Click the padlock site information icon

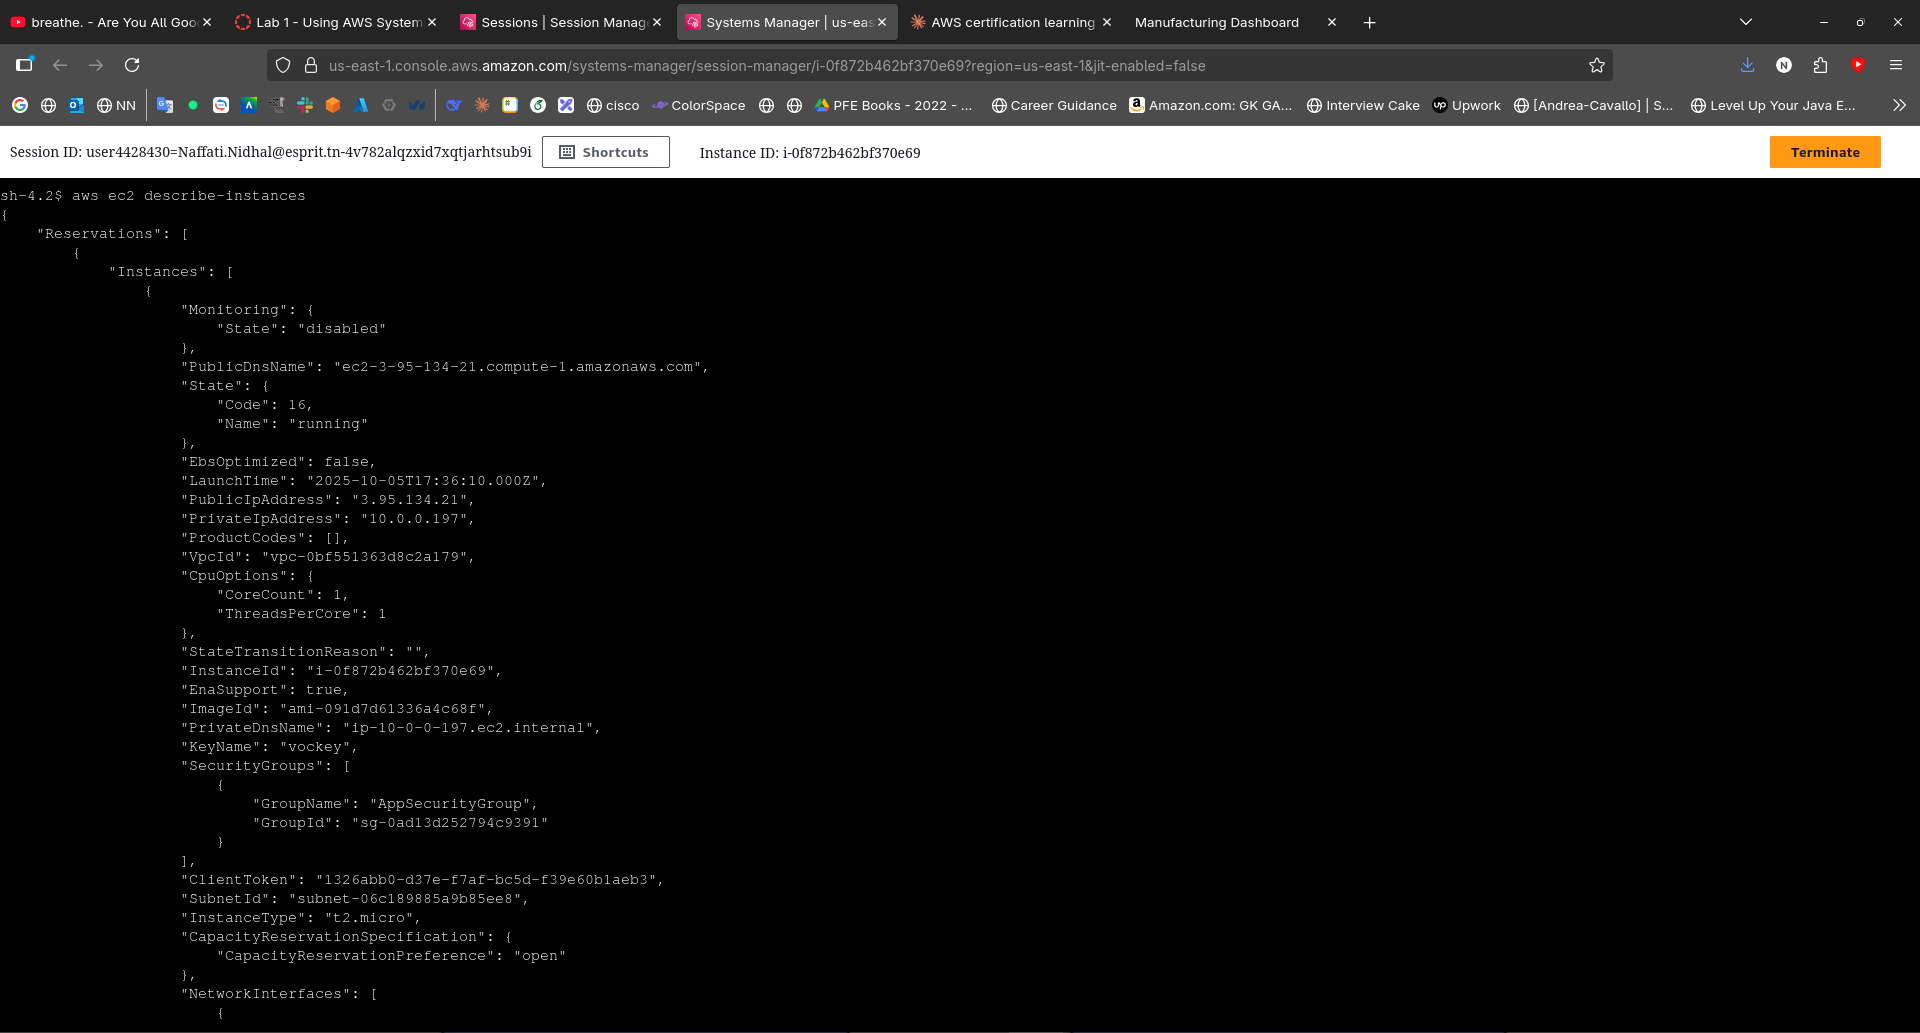311,65
